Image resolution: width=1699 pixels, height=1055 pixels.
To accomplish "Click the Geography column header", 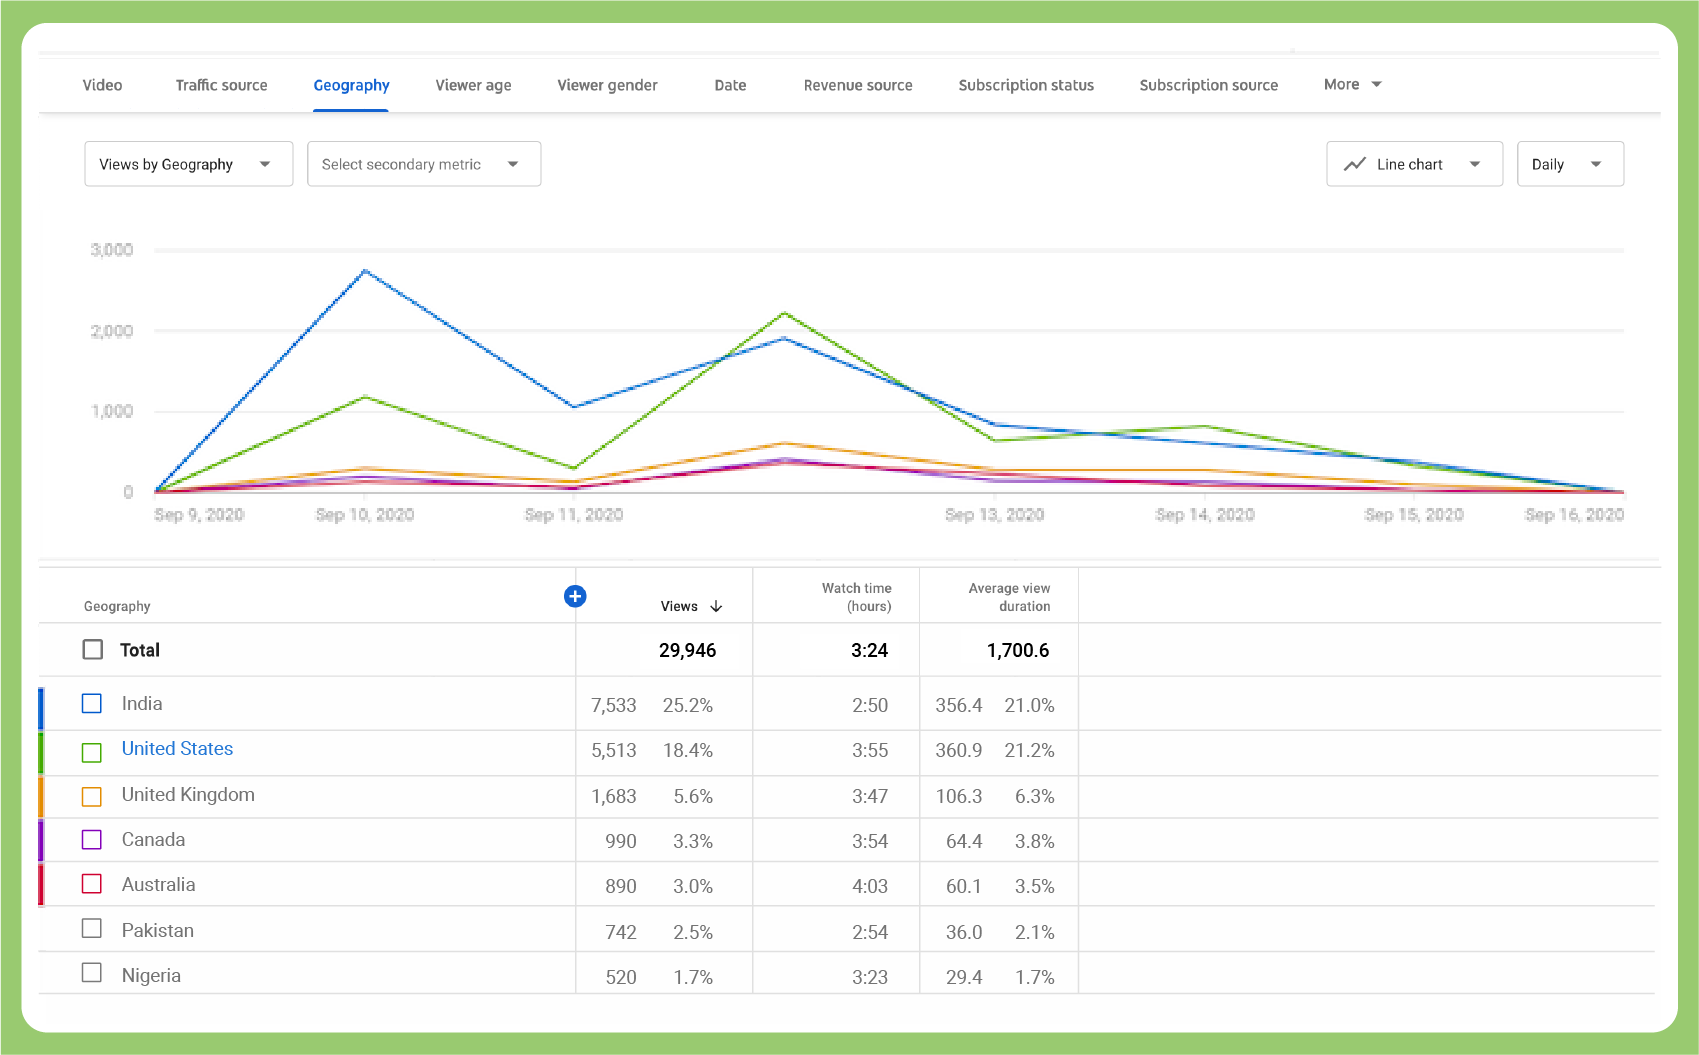I will point(117,606).
